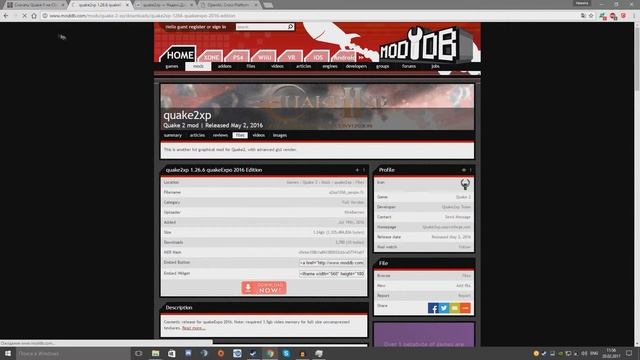Open the Android platform tab
Viewport: 640px width, 360px height.
pyautogui.click(x=344, y=57)
